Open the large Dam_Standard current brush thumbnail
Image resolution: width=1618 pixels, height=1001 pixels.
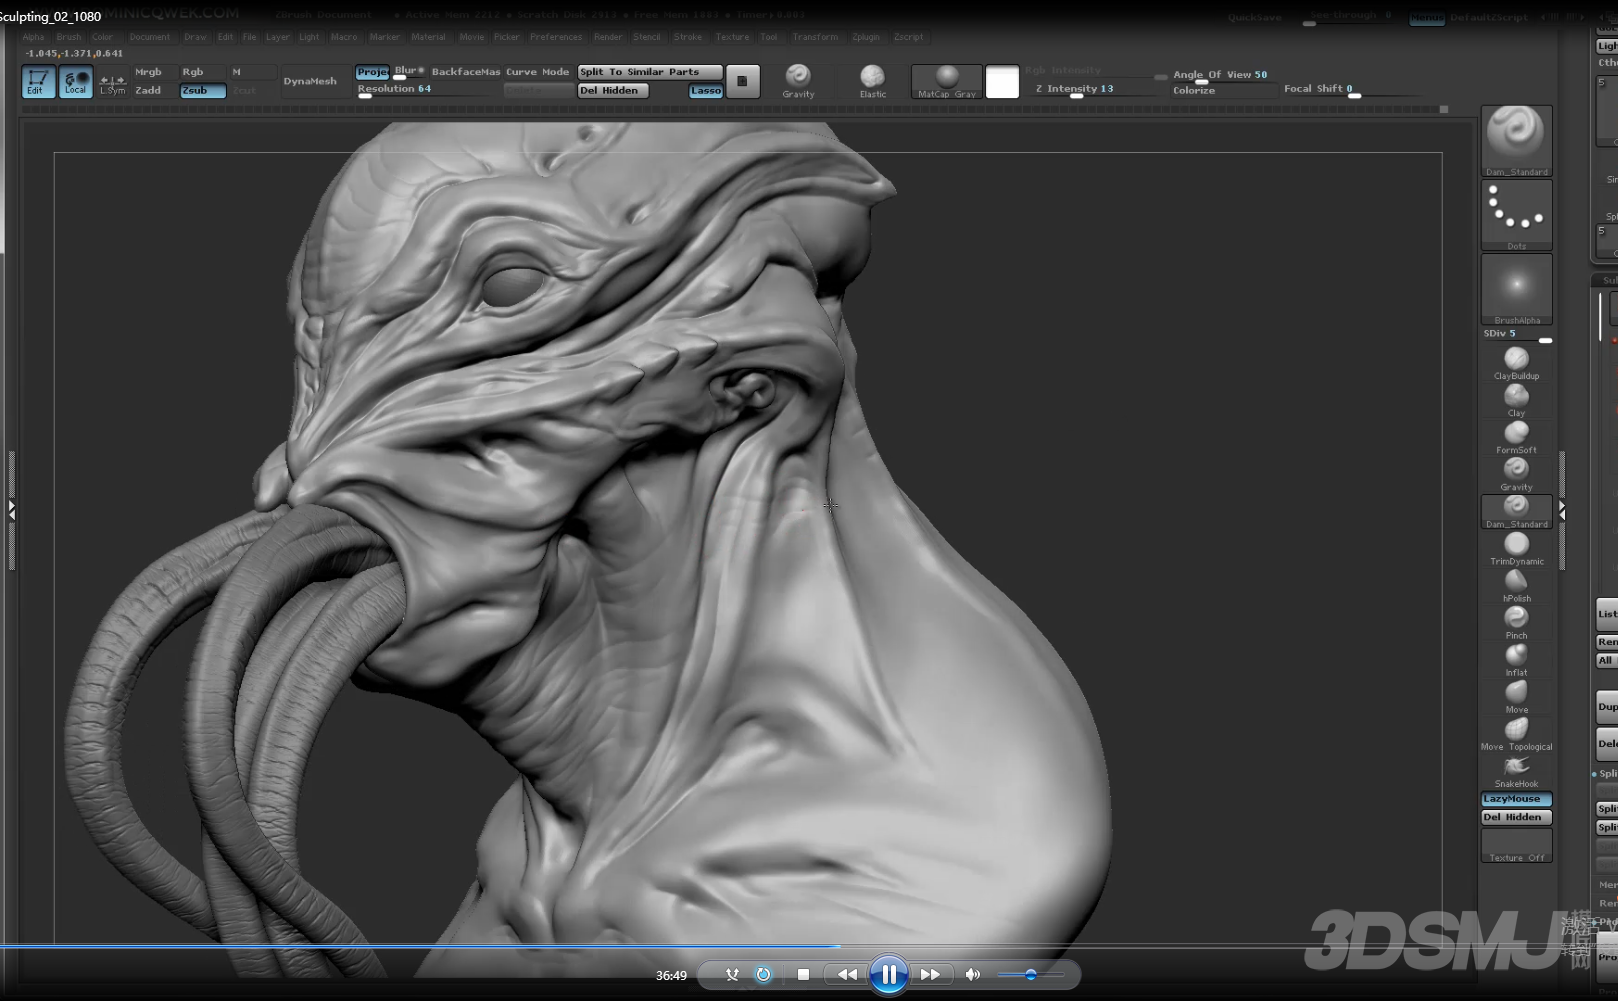pos(1516,141)
